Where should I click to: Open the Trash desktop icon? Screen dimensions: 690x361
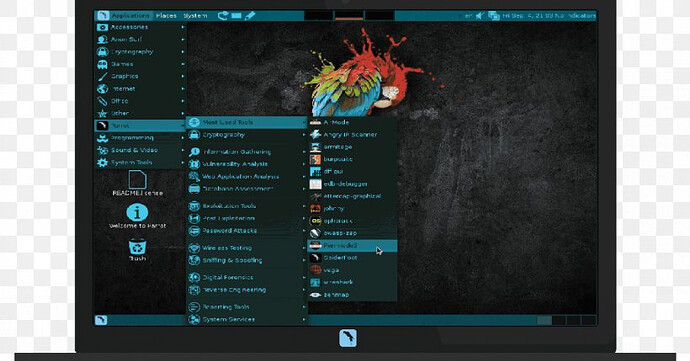(x=137, y=249)
